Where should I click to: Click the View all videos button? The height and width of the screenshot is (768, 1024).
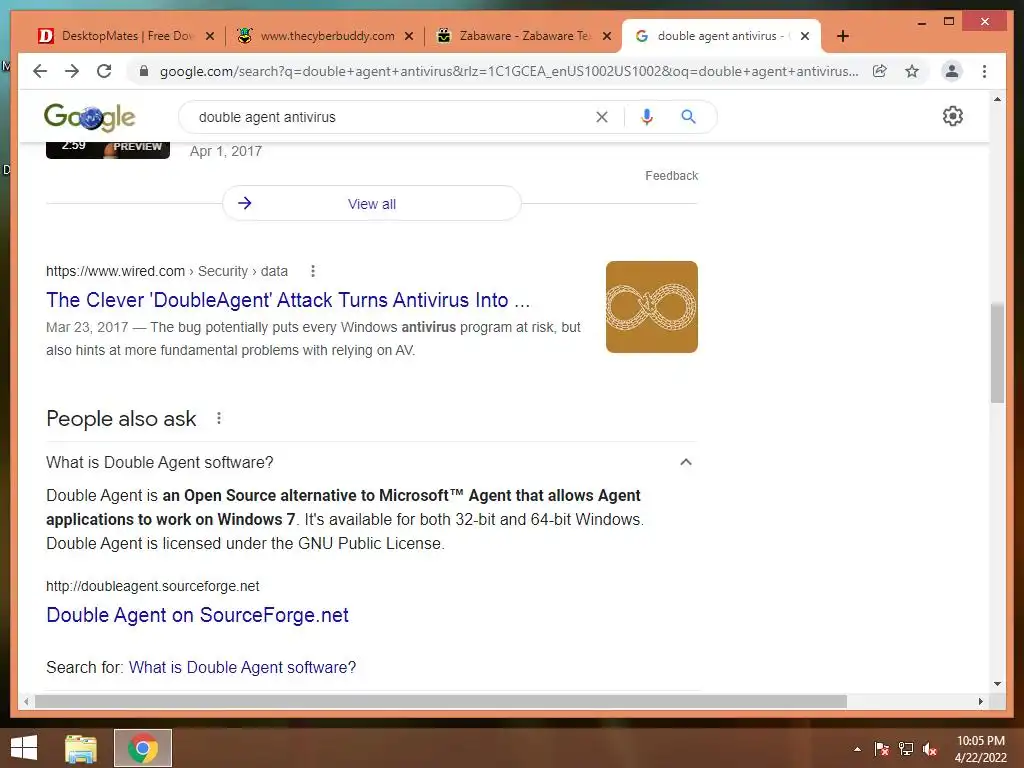pyautogui.click(x=372, y=204)
